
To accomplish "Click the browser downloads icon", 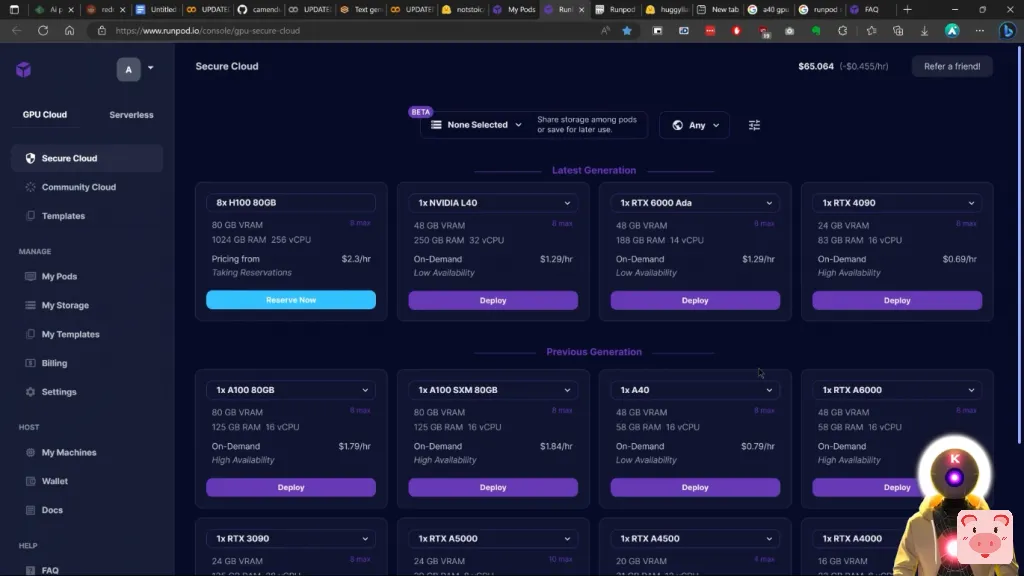I will (924, 31).
